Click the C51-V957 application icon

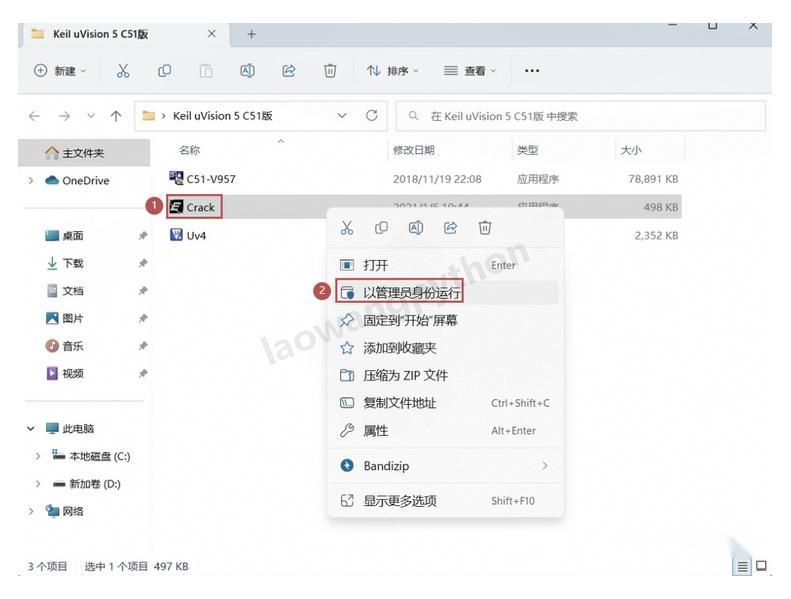tap(176, 178)
